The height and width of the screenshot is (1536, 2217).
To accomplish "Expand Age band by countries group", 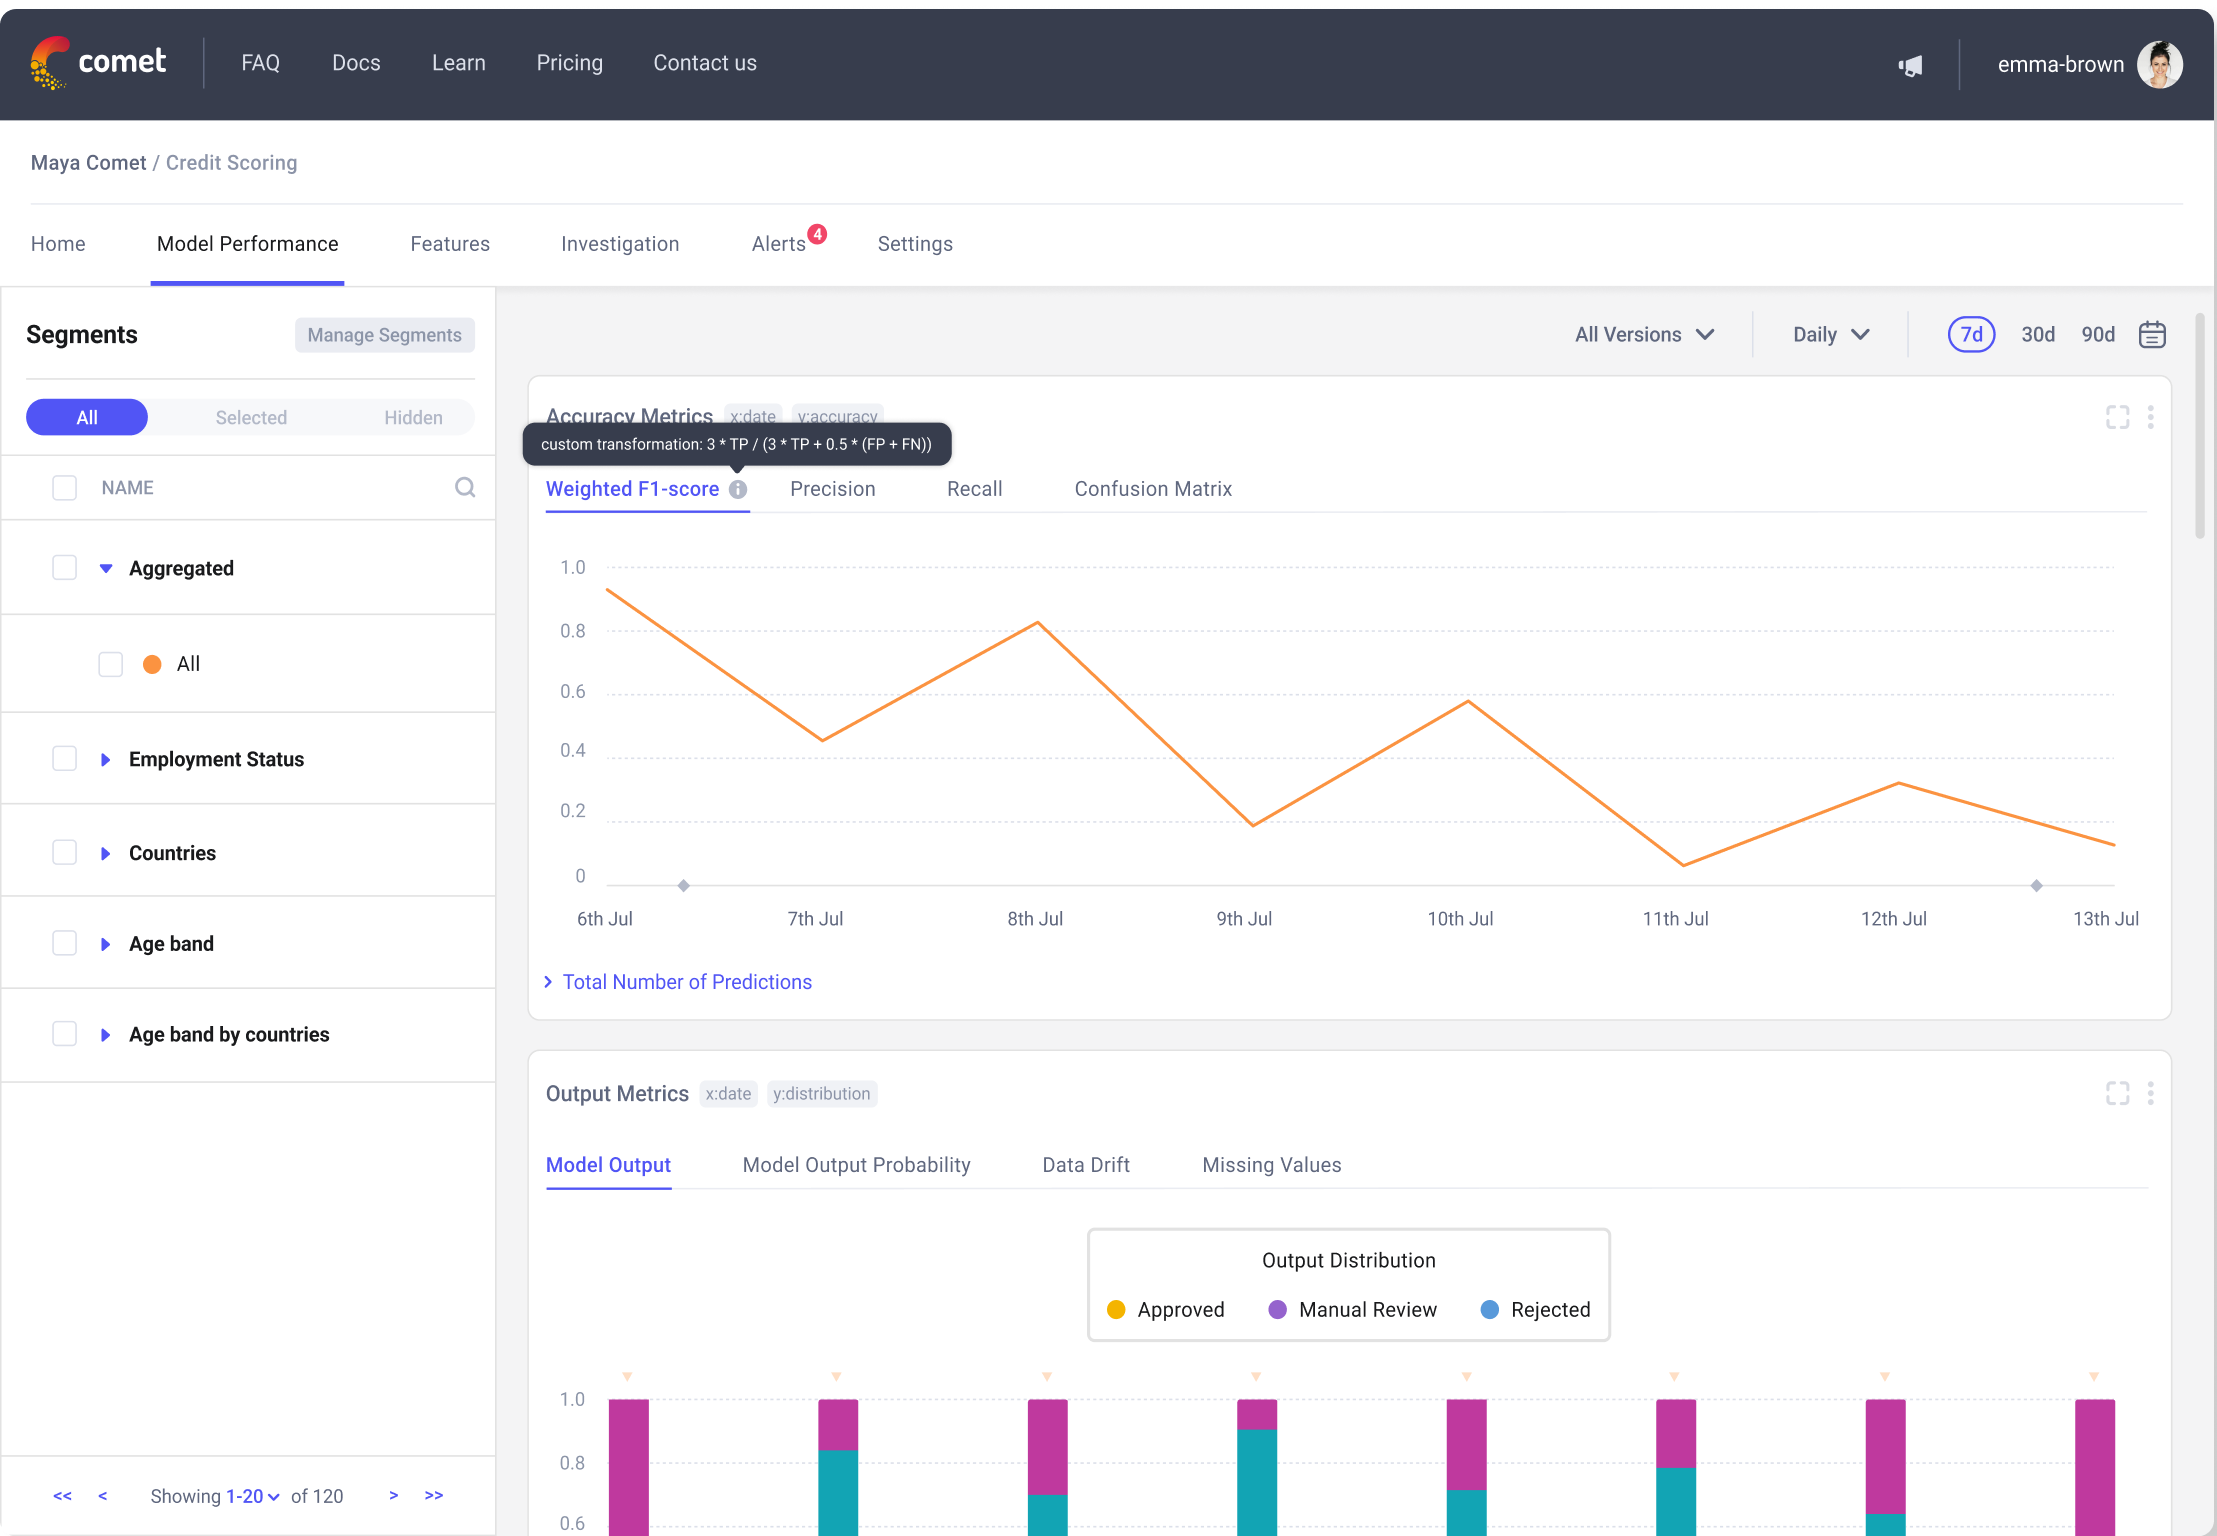I will click(105, 1035).
